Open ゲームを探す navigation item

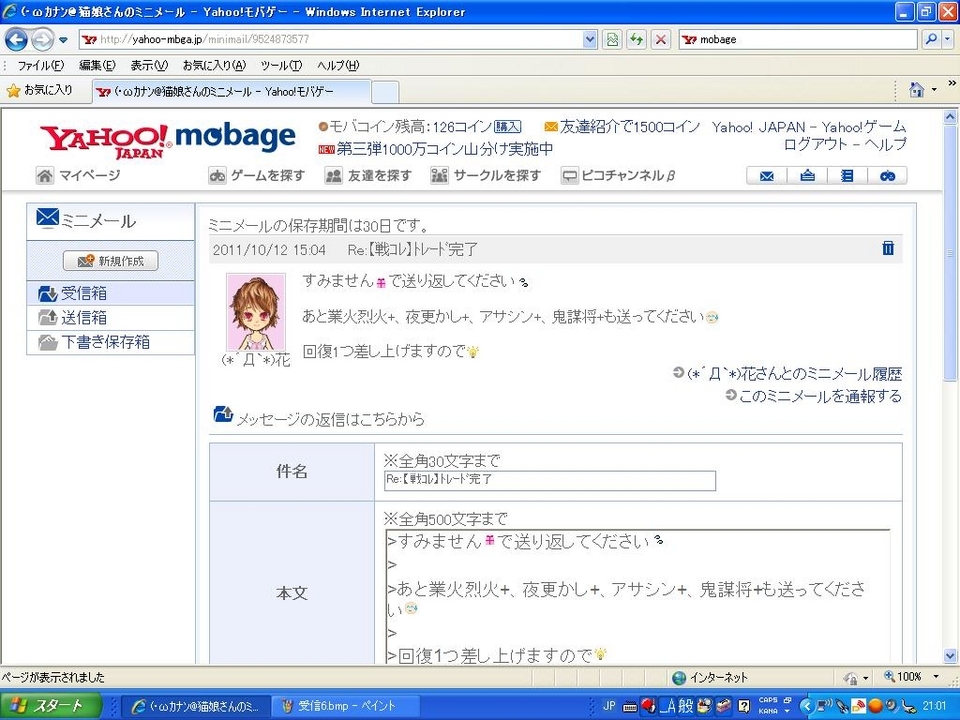[257, 176]
